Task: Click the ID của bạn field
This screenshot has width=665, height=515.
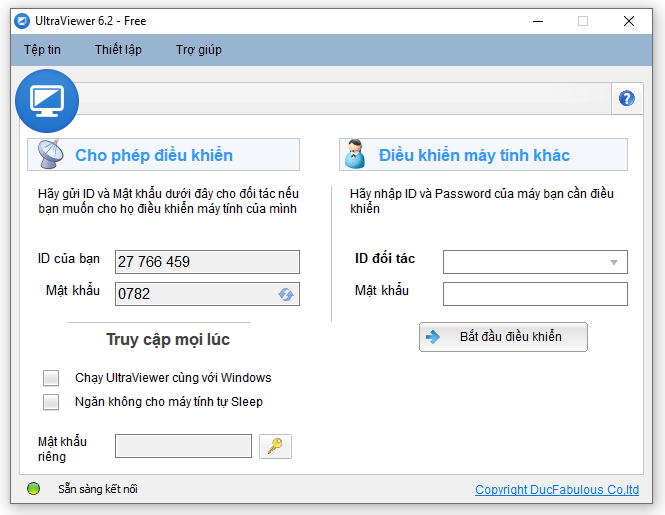Action: tap(207, 262)
